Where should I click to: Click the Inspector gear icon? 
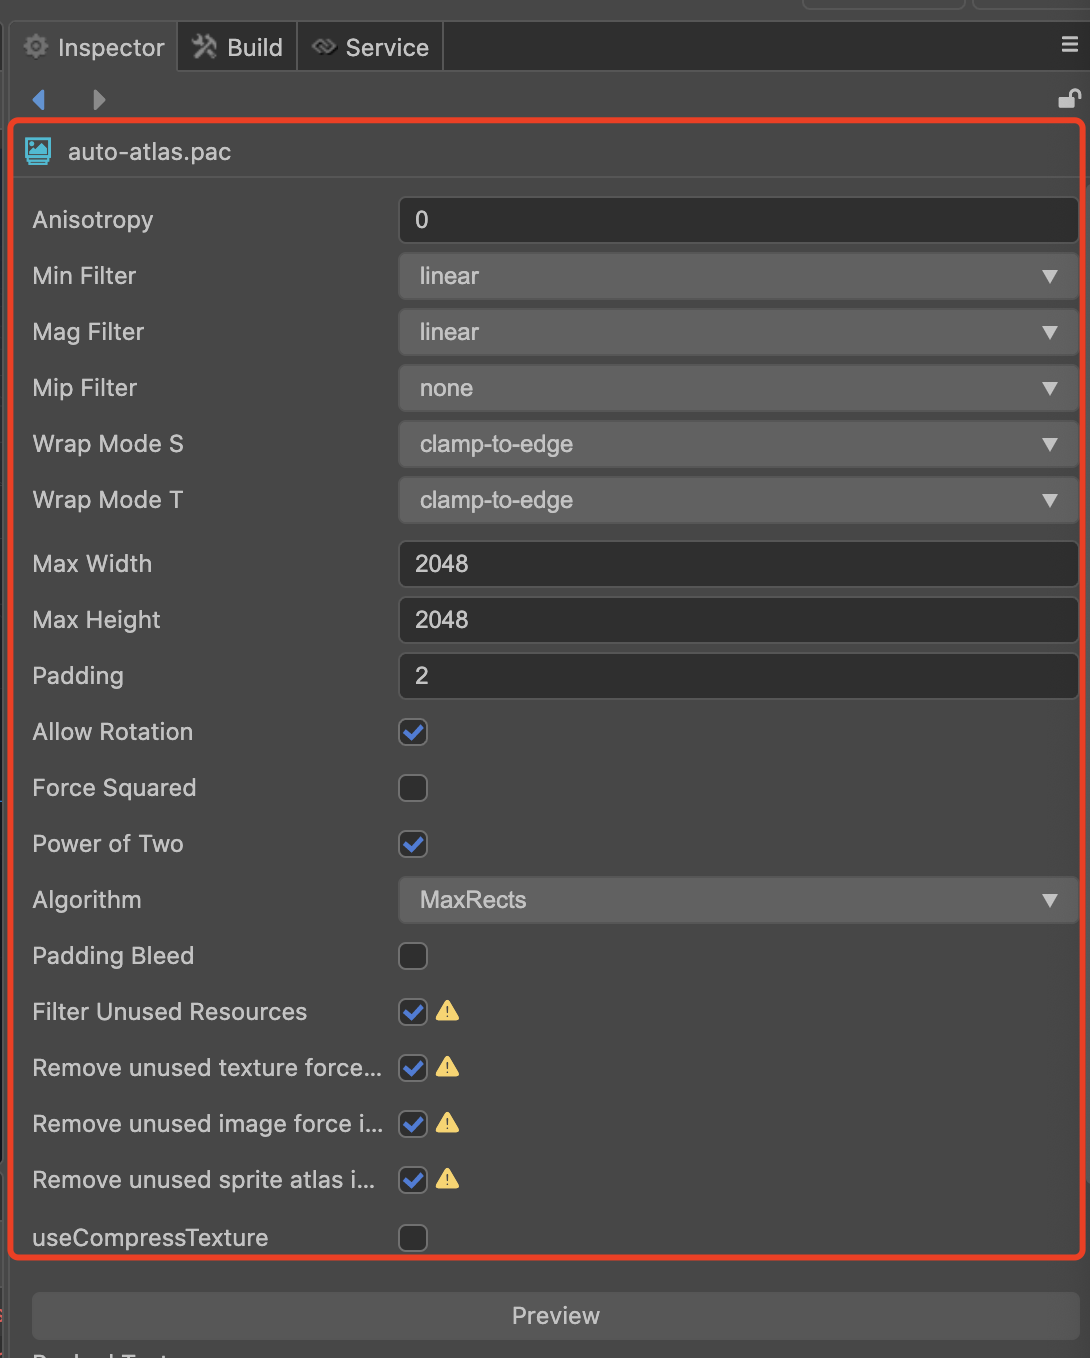pyautogui.click(x=36, y=46)
